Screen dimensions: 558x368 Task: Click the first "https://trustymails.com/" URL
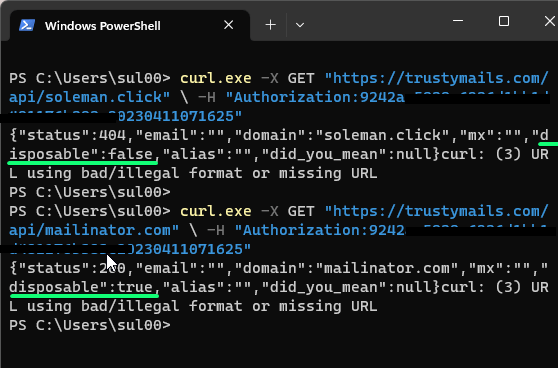(x=437, y=78)
